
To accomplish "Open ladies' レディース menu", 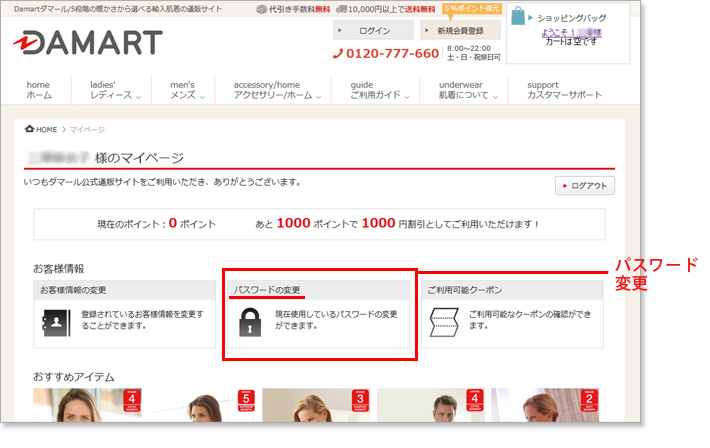I will point(111,90).
